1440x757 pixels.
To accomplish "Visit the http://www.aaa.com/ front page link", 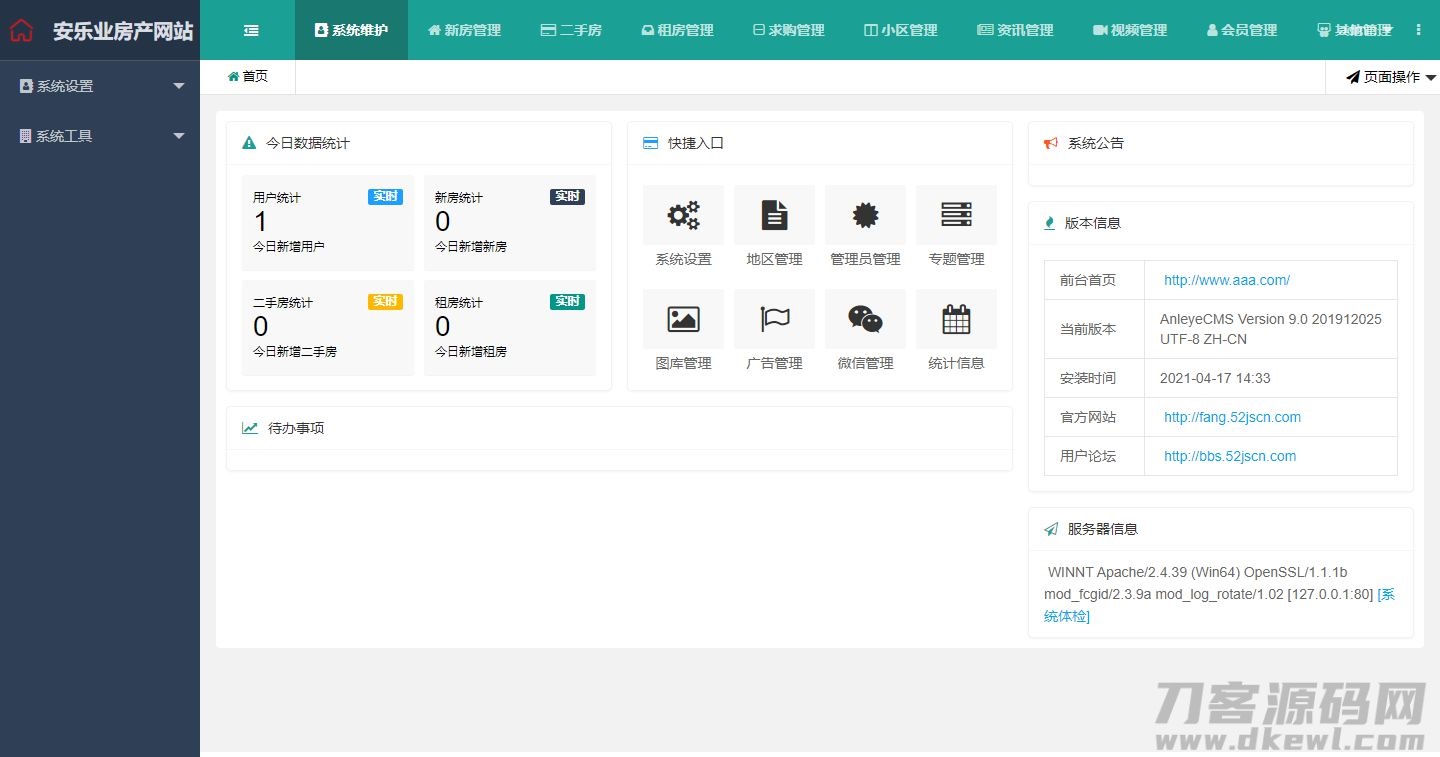I will pos(1227,280).
